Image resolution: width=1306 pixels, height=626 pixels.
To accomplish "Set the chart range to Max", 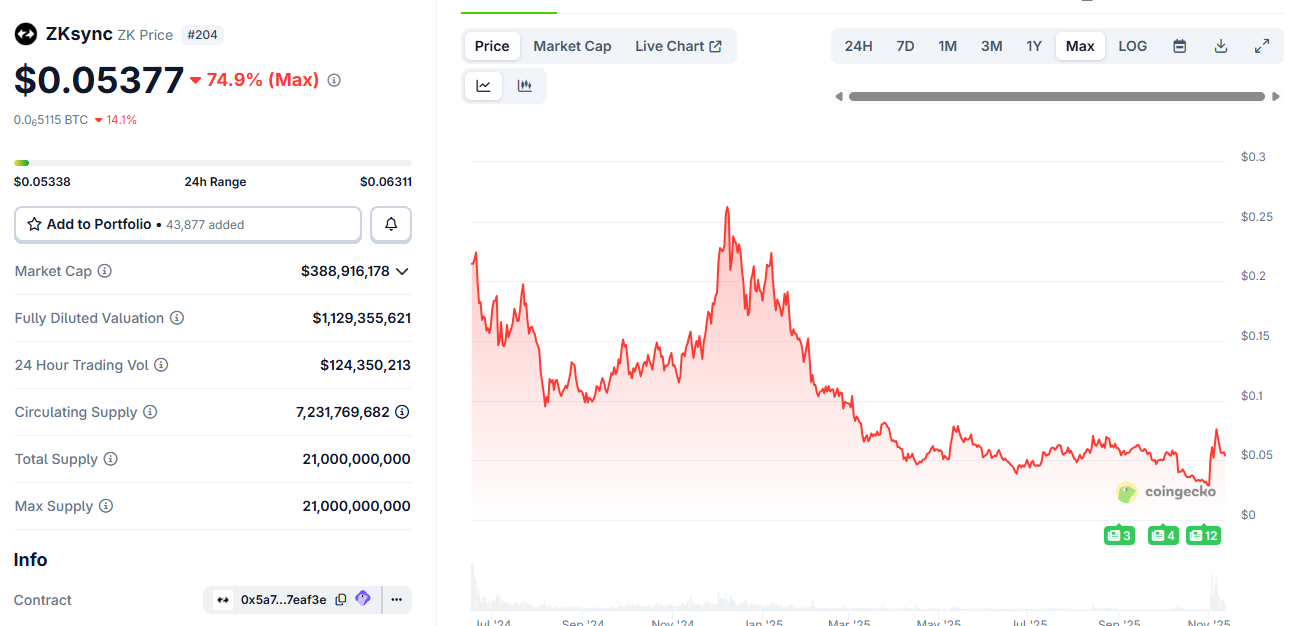I will coord(1080,46).
